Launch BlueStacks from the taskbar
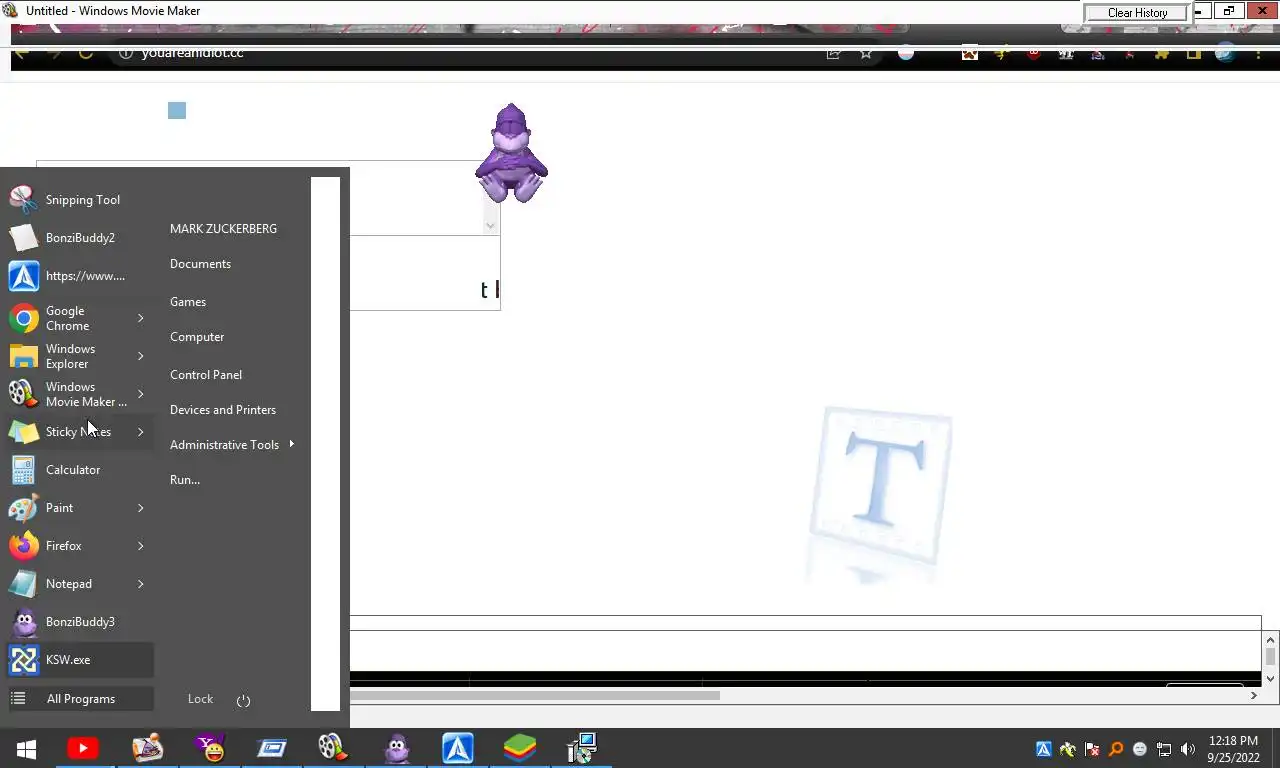The image size is (1280, 768). pyautogui.click(x=520, y=748)
